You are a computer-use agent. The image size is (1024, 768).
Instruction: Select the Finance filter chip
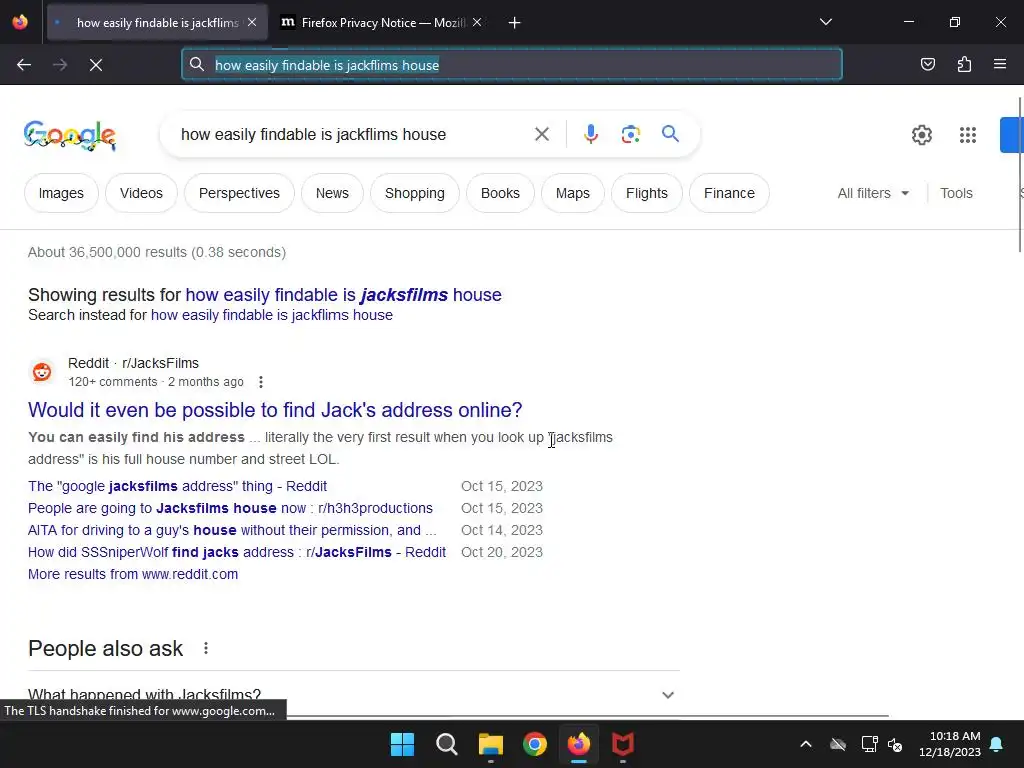point(729,193)
